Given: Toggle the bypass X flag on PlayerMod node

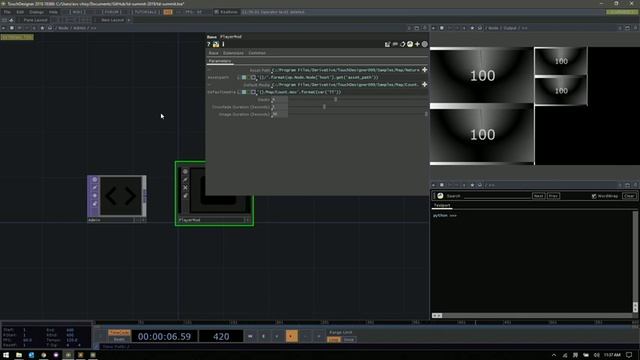Looking at the screenshot, I should tap(185, 188).
